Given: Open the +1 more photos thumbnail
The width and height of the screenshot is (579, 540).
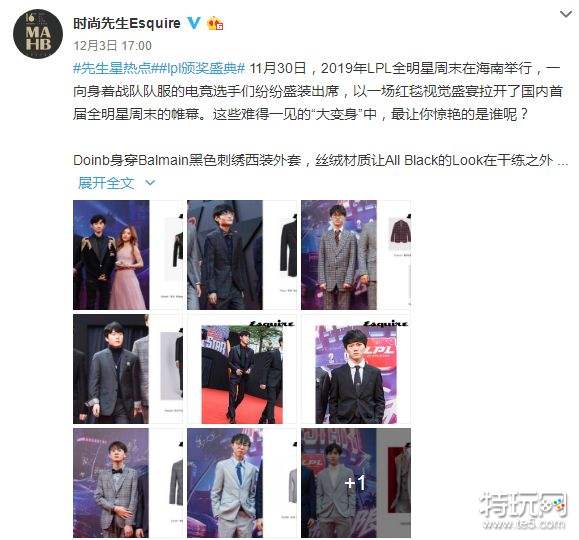Looking at the screenshot, I should pyautogui.click(x=356, y=483).
